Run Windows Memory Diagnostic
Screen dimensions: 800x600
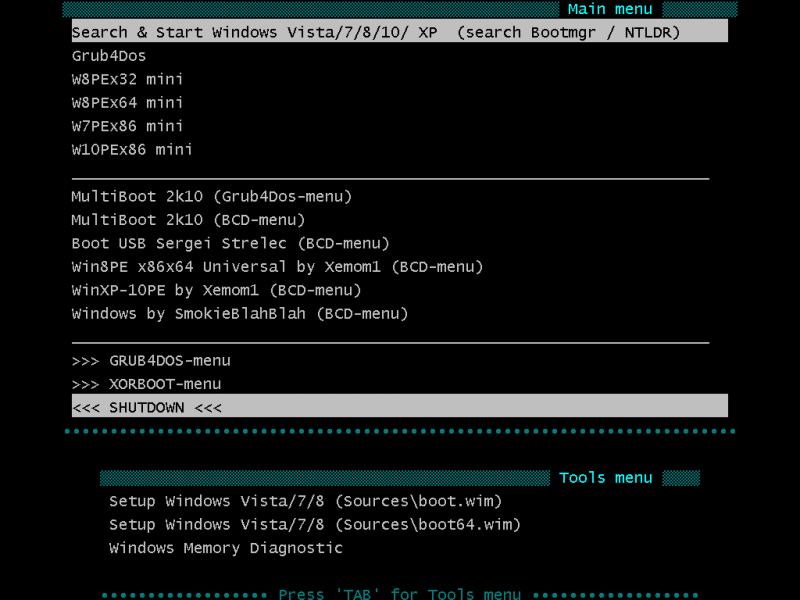pos(226,548)
